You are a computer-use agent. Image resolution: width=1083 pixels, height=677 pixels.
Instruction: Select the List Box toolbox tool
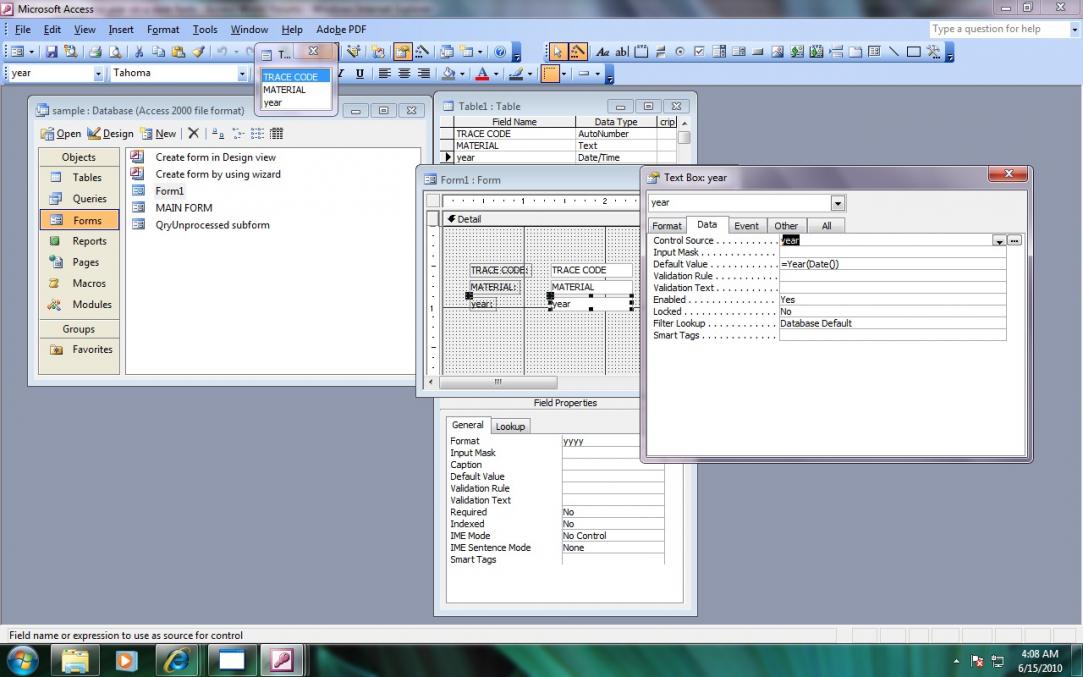tap(738, 52)
